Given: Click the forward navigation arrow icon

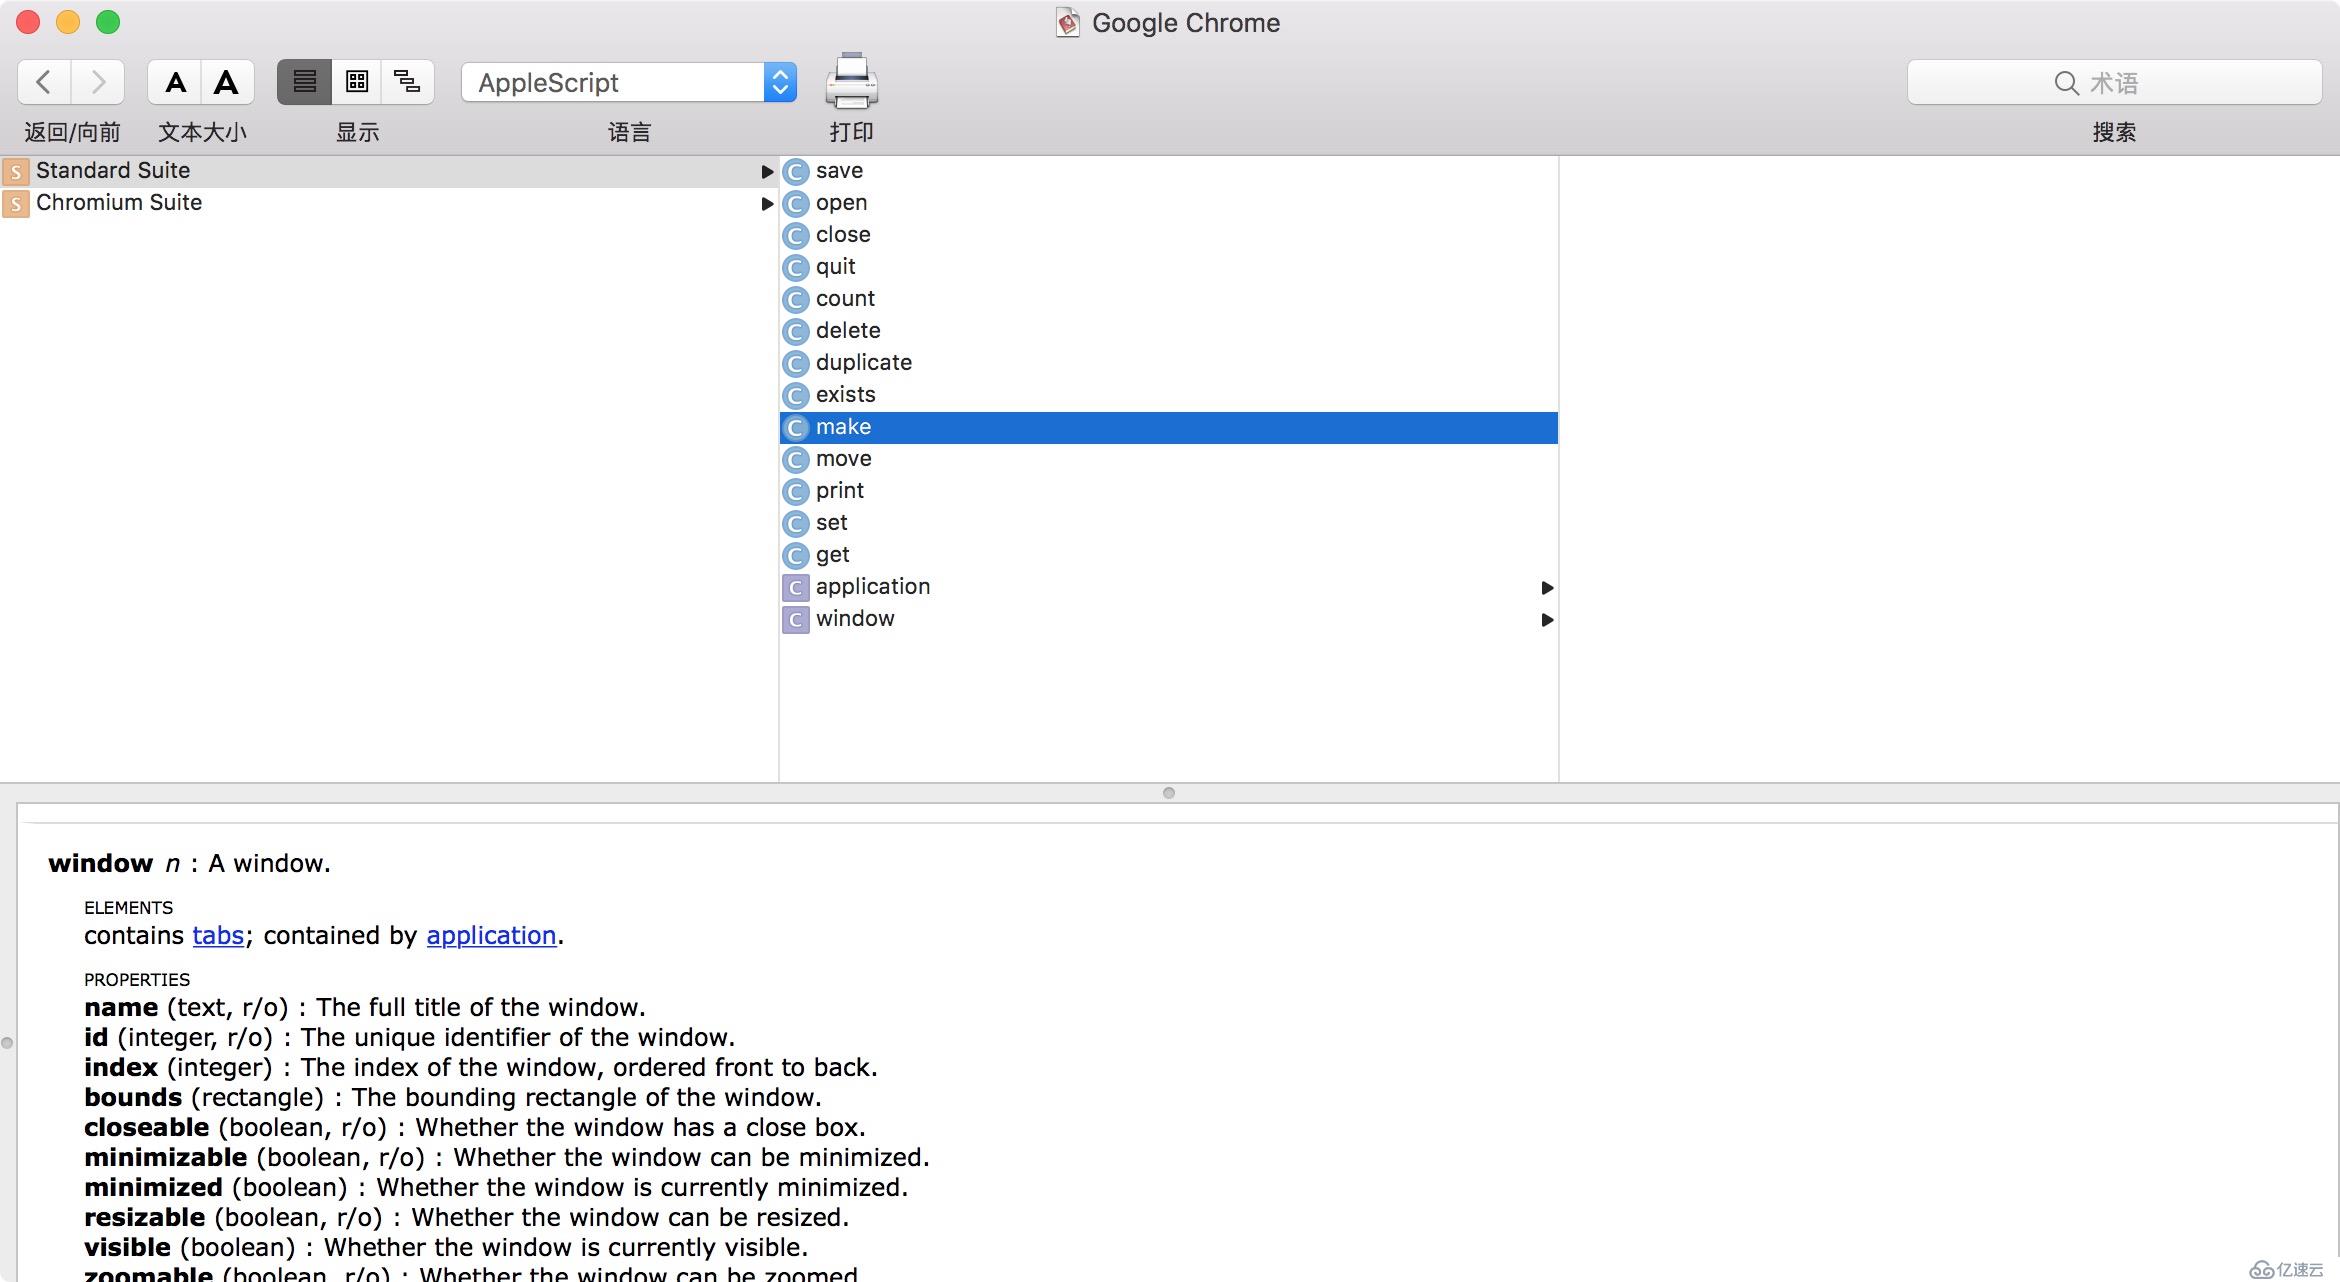Looking at the screenshot, I should point(98,81).
